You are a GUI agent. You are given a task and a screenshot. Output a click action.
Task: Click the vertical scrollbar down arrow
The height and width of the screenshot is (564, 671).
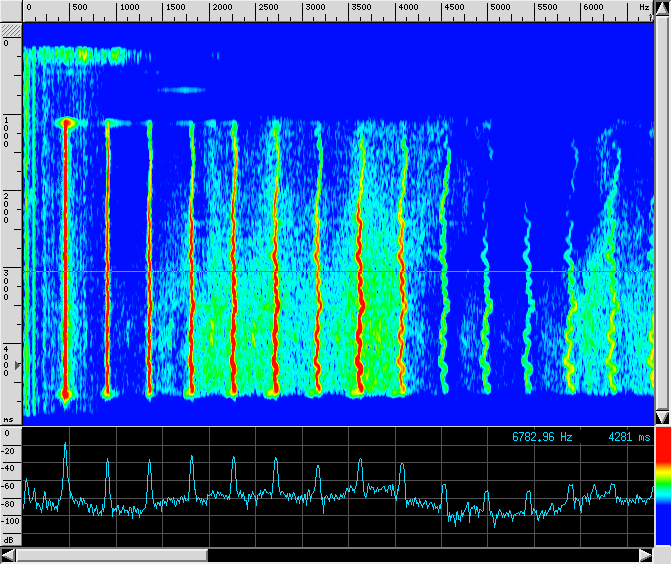click(x=661, y=416)
